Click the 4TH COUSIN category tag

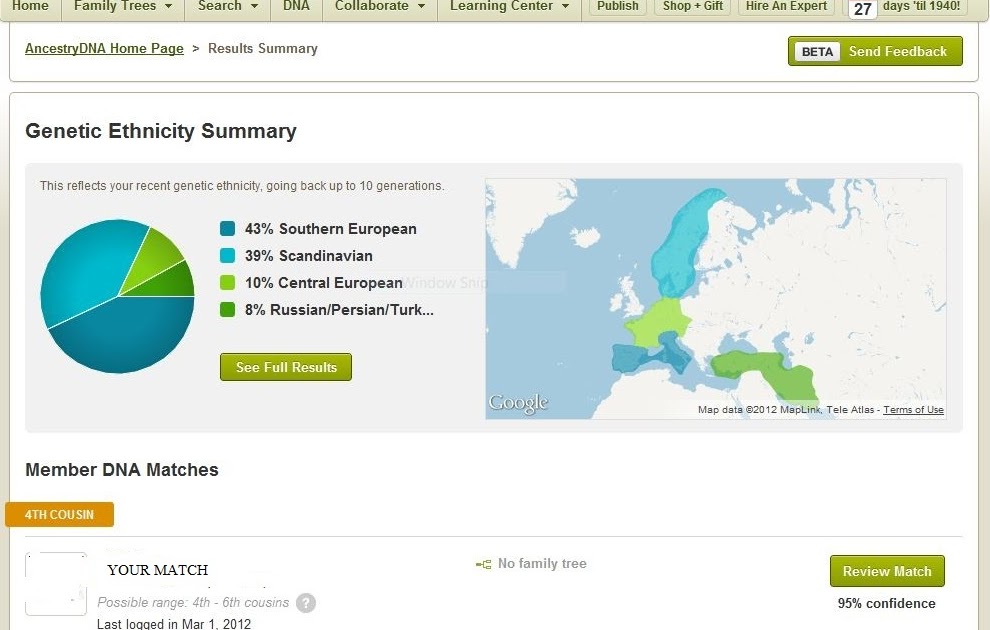click(59, 514)
